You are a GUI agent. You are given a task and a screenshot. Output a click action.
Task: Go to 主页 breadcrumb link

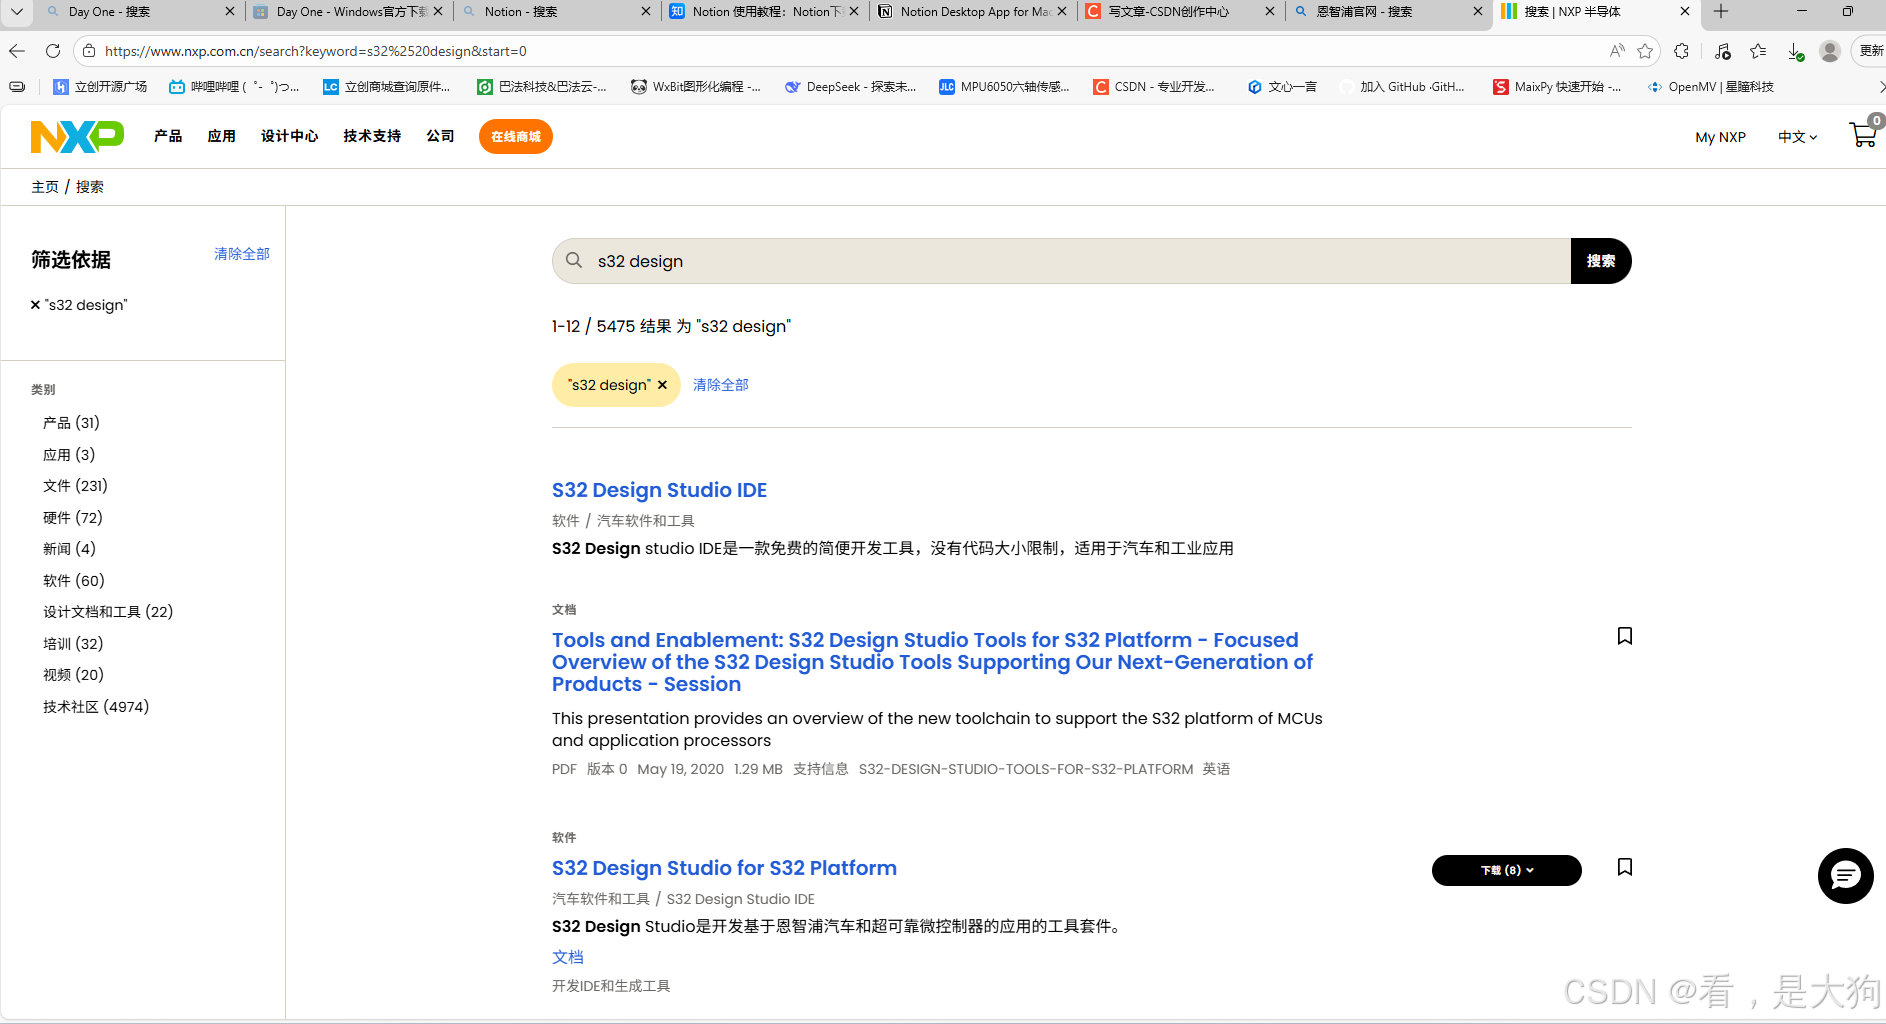pyautogui.click(x=45, y=187)
